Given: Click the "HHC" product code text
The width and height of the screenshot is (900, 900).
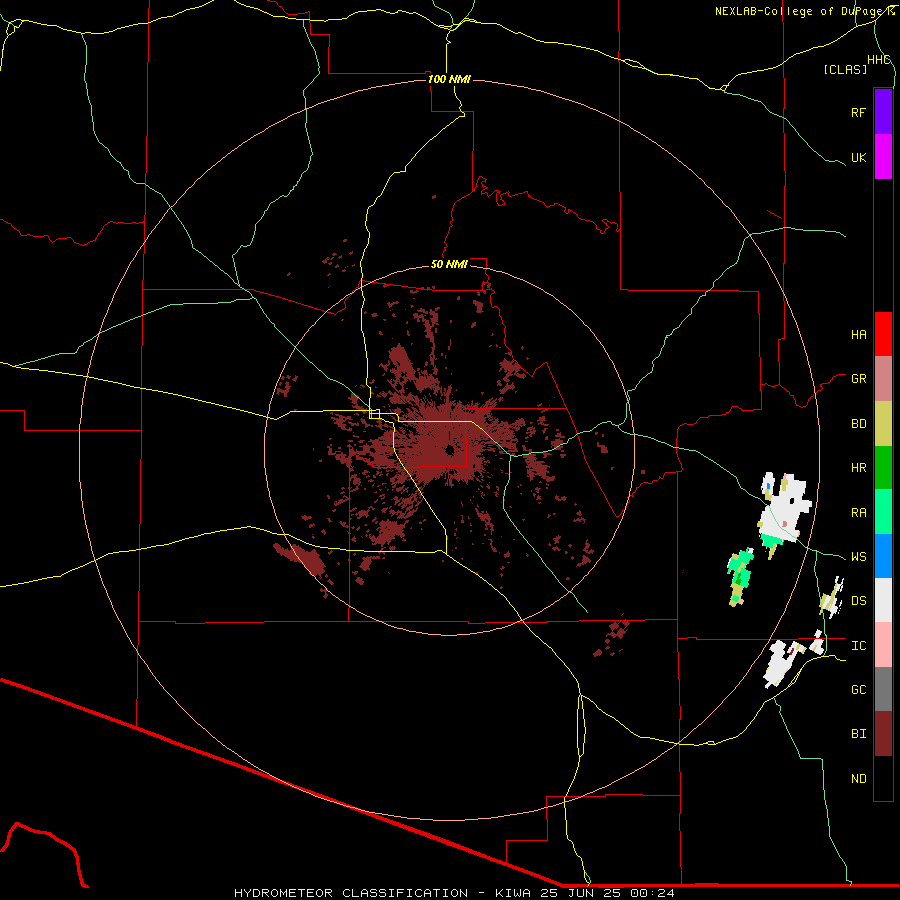Looking at the screenshot, I should pos(878,60).
